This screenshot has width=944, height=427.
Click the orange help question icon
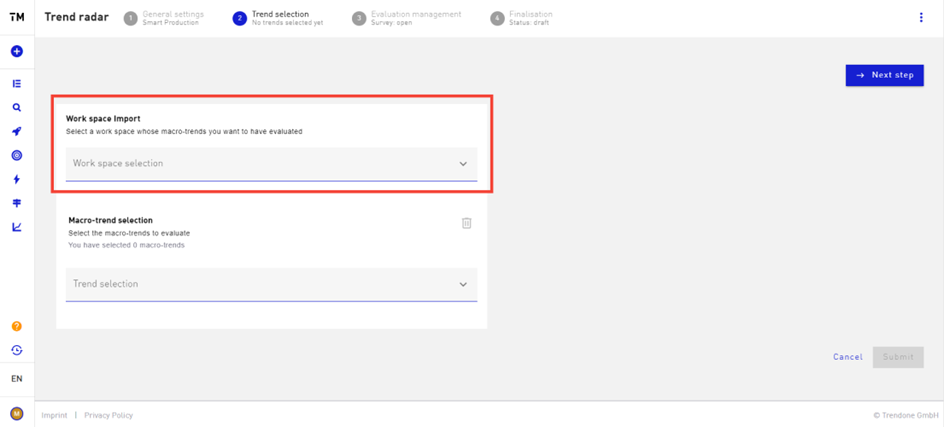pyautogui.click(x=17, y=326)
